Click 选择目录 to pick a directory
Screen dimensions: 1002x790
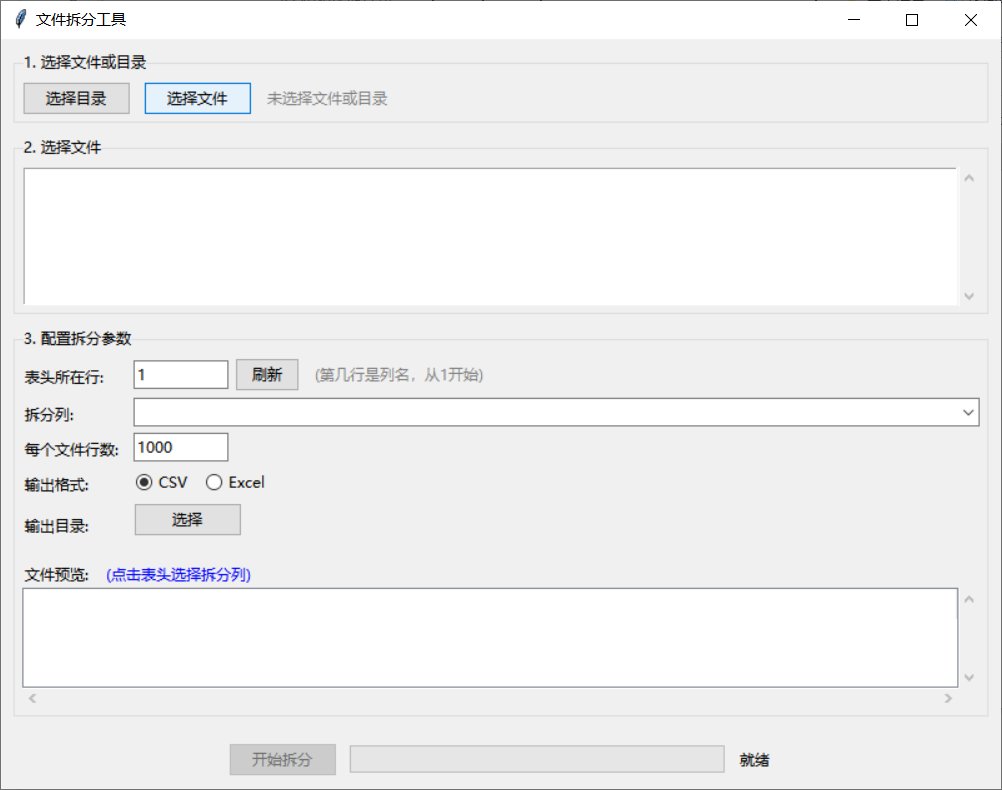(x=76, y=98)
